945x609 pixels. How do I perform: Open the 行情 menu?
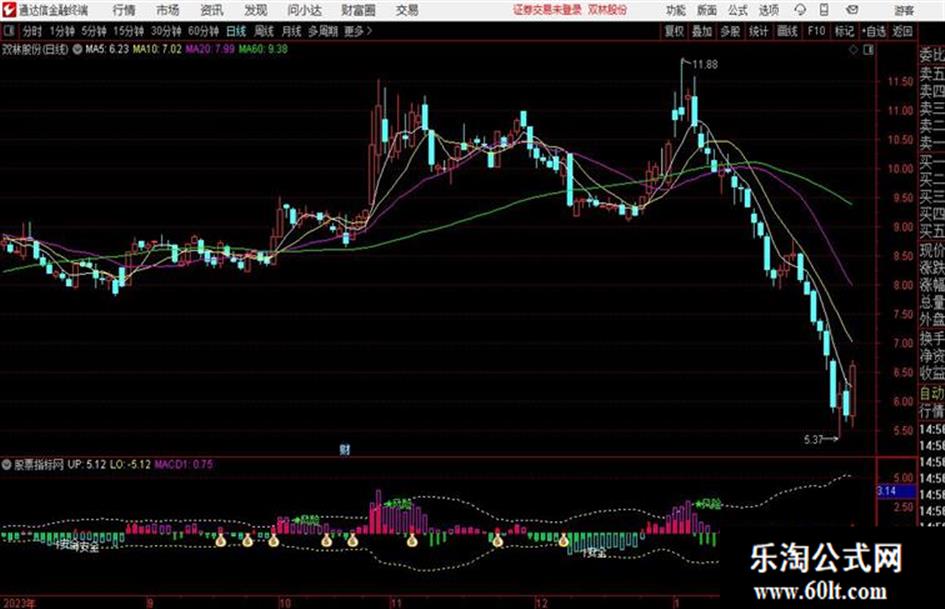[x=124, y=10]
